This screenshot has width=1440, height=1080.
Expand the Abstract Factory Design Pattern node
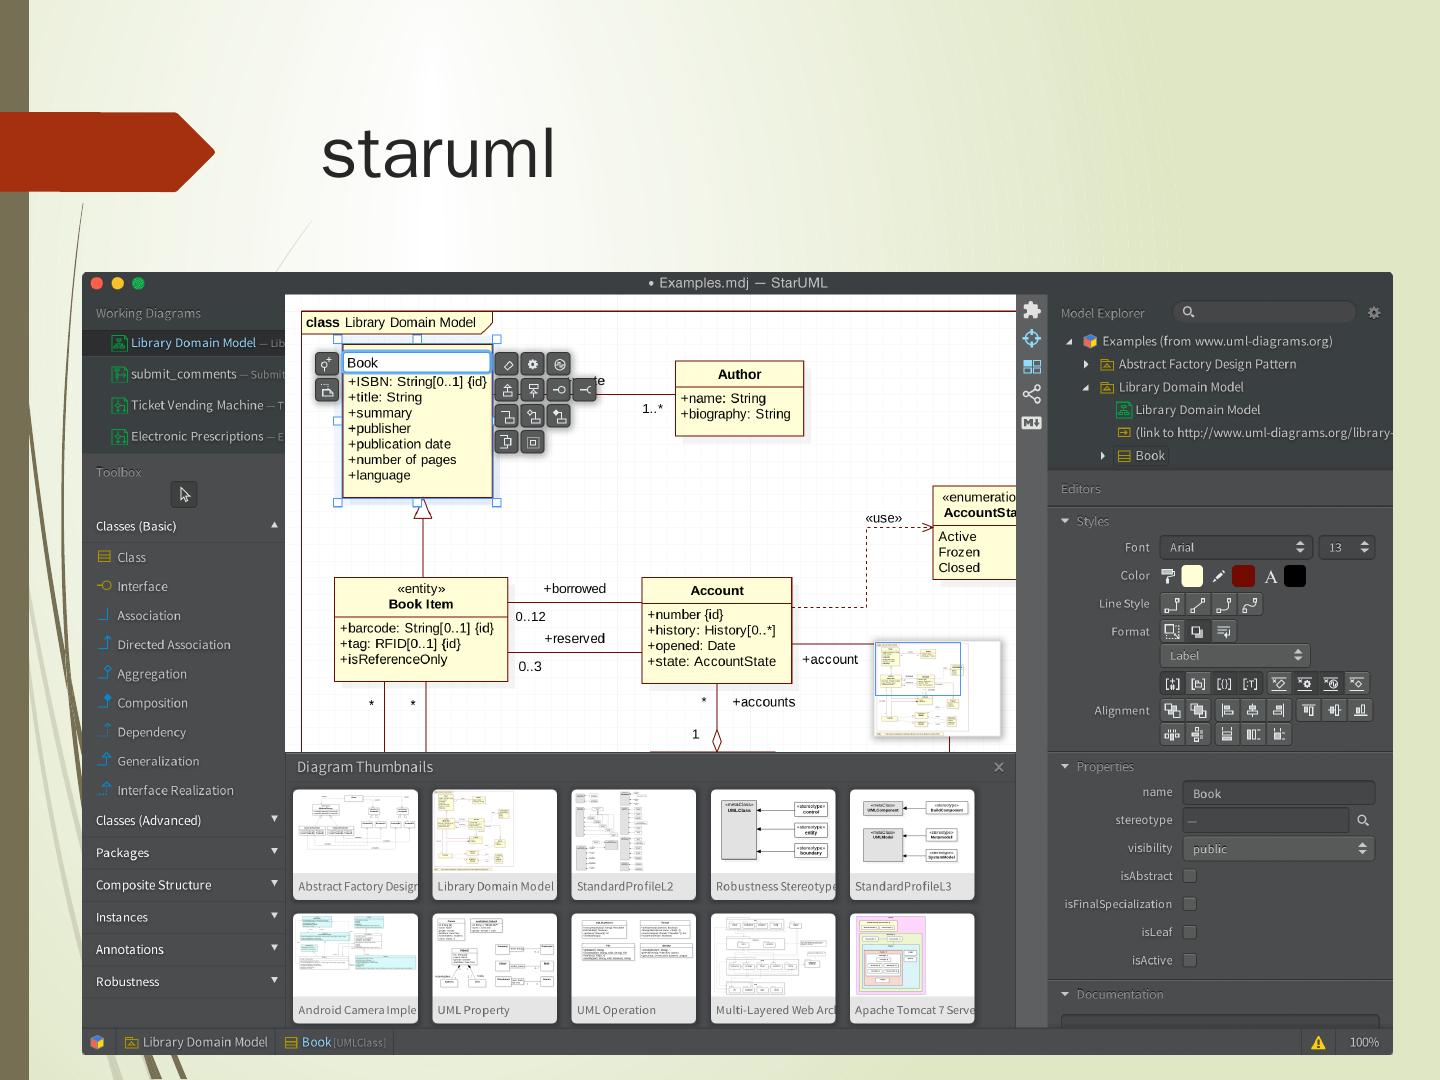pos(1087,364)
